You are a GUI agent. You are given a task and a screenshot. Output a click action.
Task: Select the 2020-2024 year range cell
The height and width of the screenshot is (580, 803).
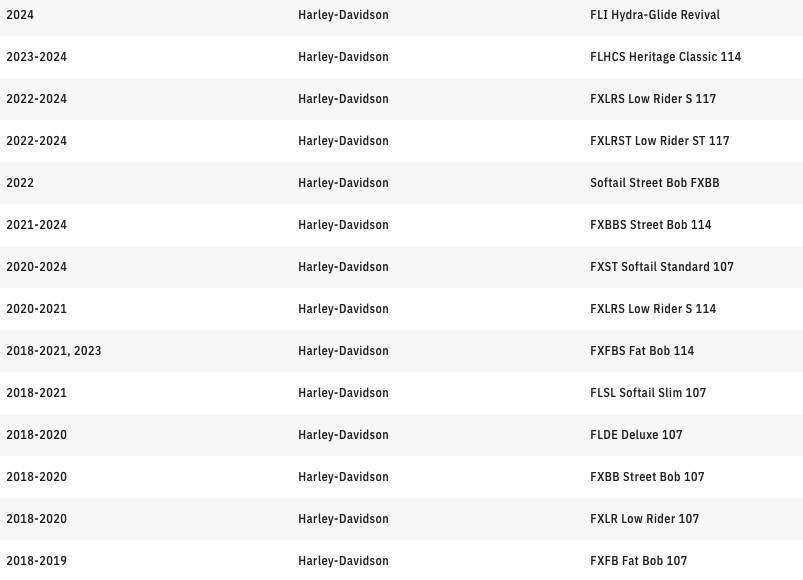coord(36,267)
